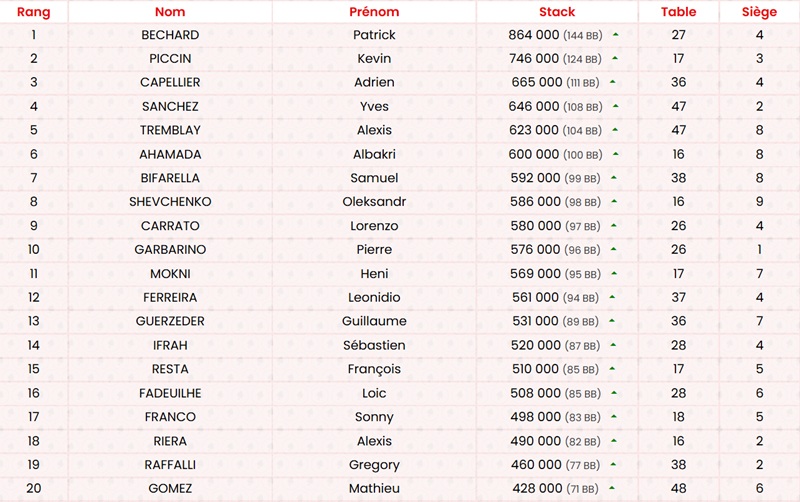Select the first name Oleksandr

coord(374,202)
